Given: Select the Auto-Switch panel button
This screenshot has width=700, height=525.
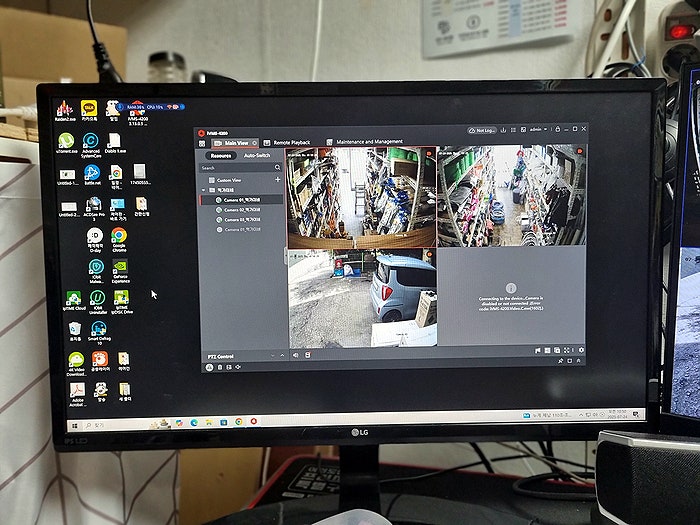Looking at the screenshot, I should (257, 155).
